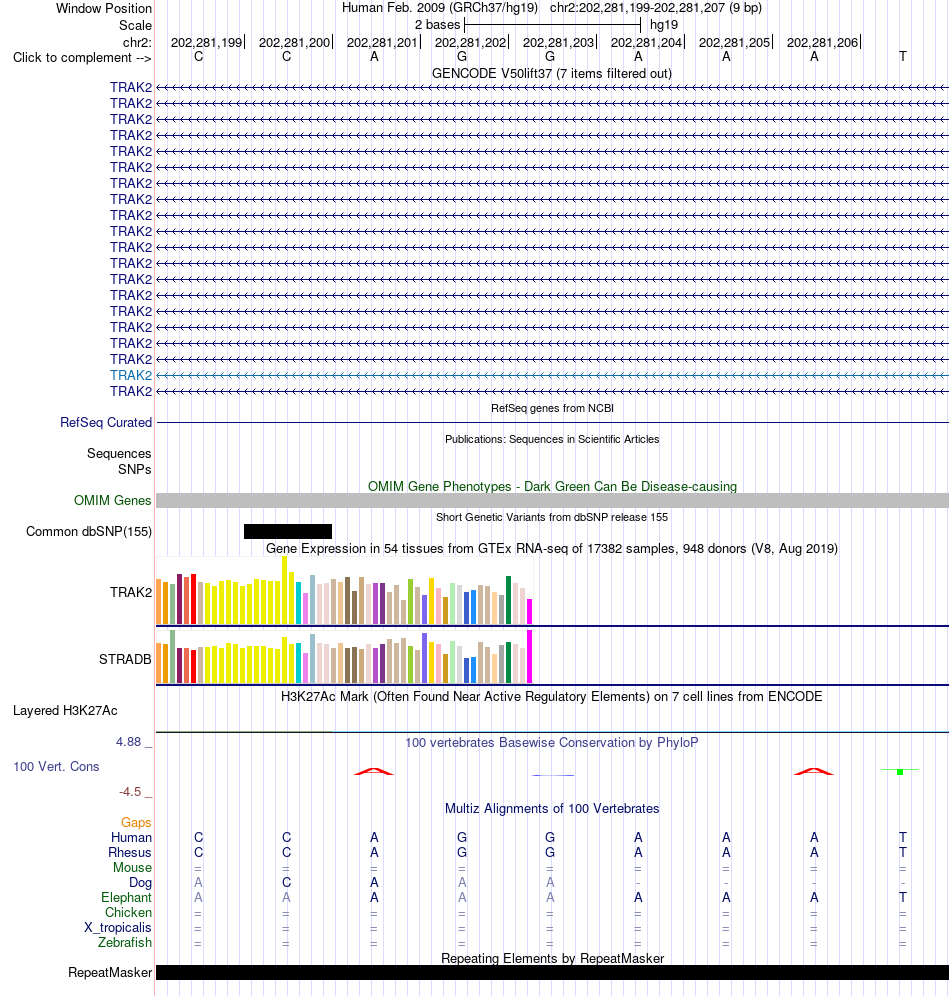Click the 'chr2:' ruler label

pos(137,43)
